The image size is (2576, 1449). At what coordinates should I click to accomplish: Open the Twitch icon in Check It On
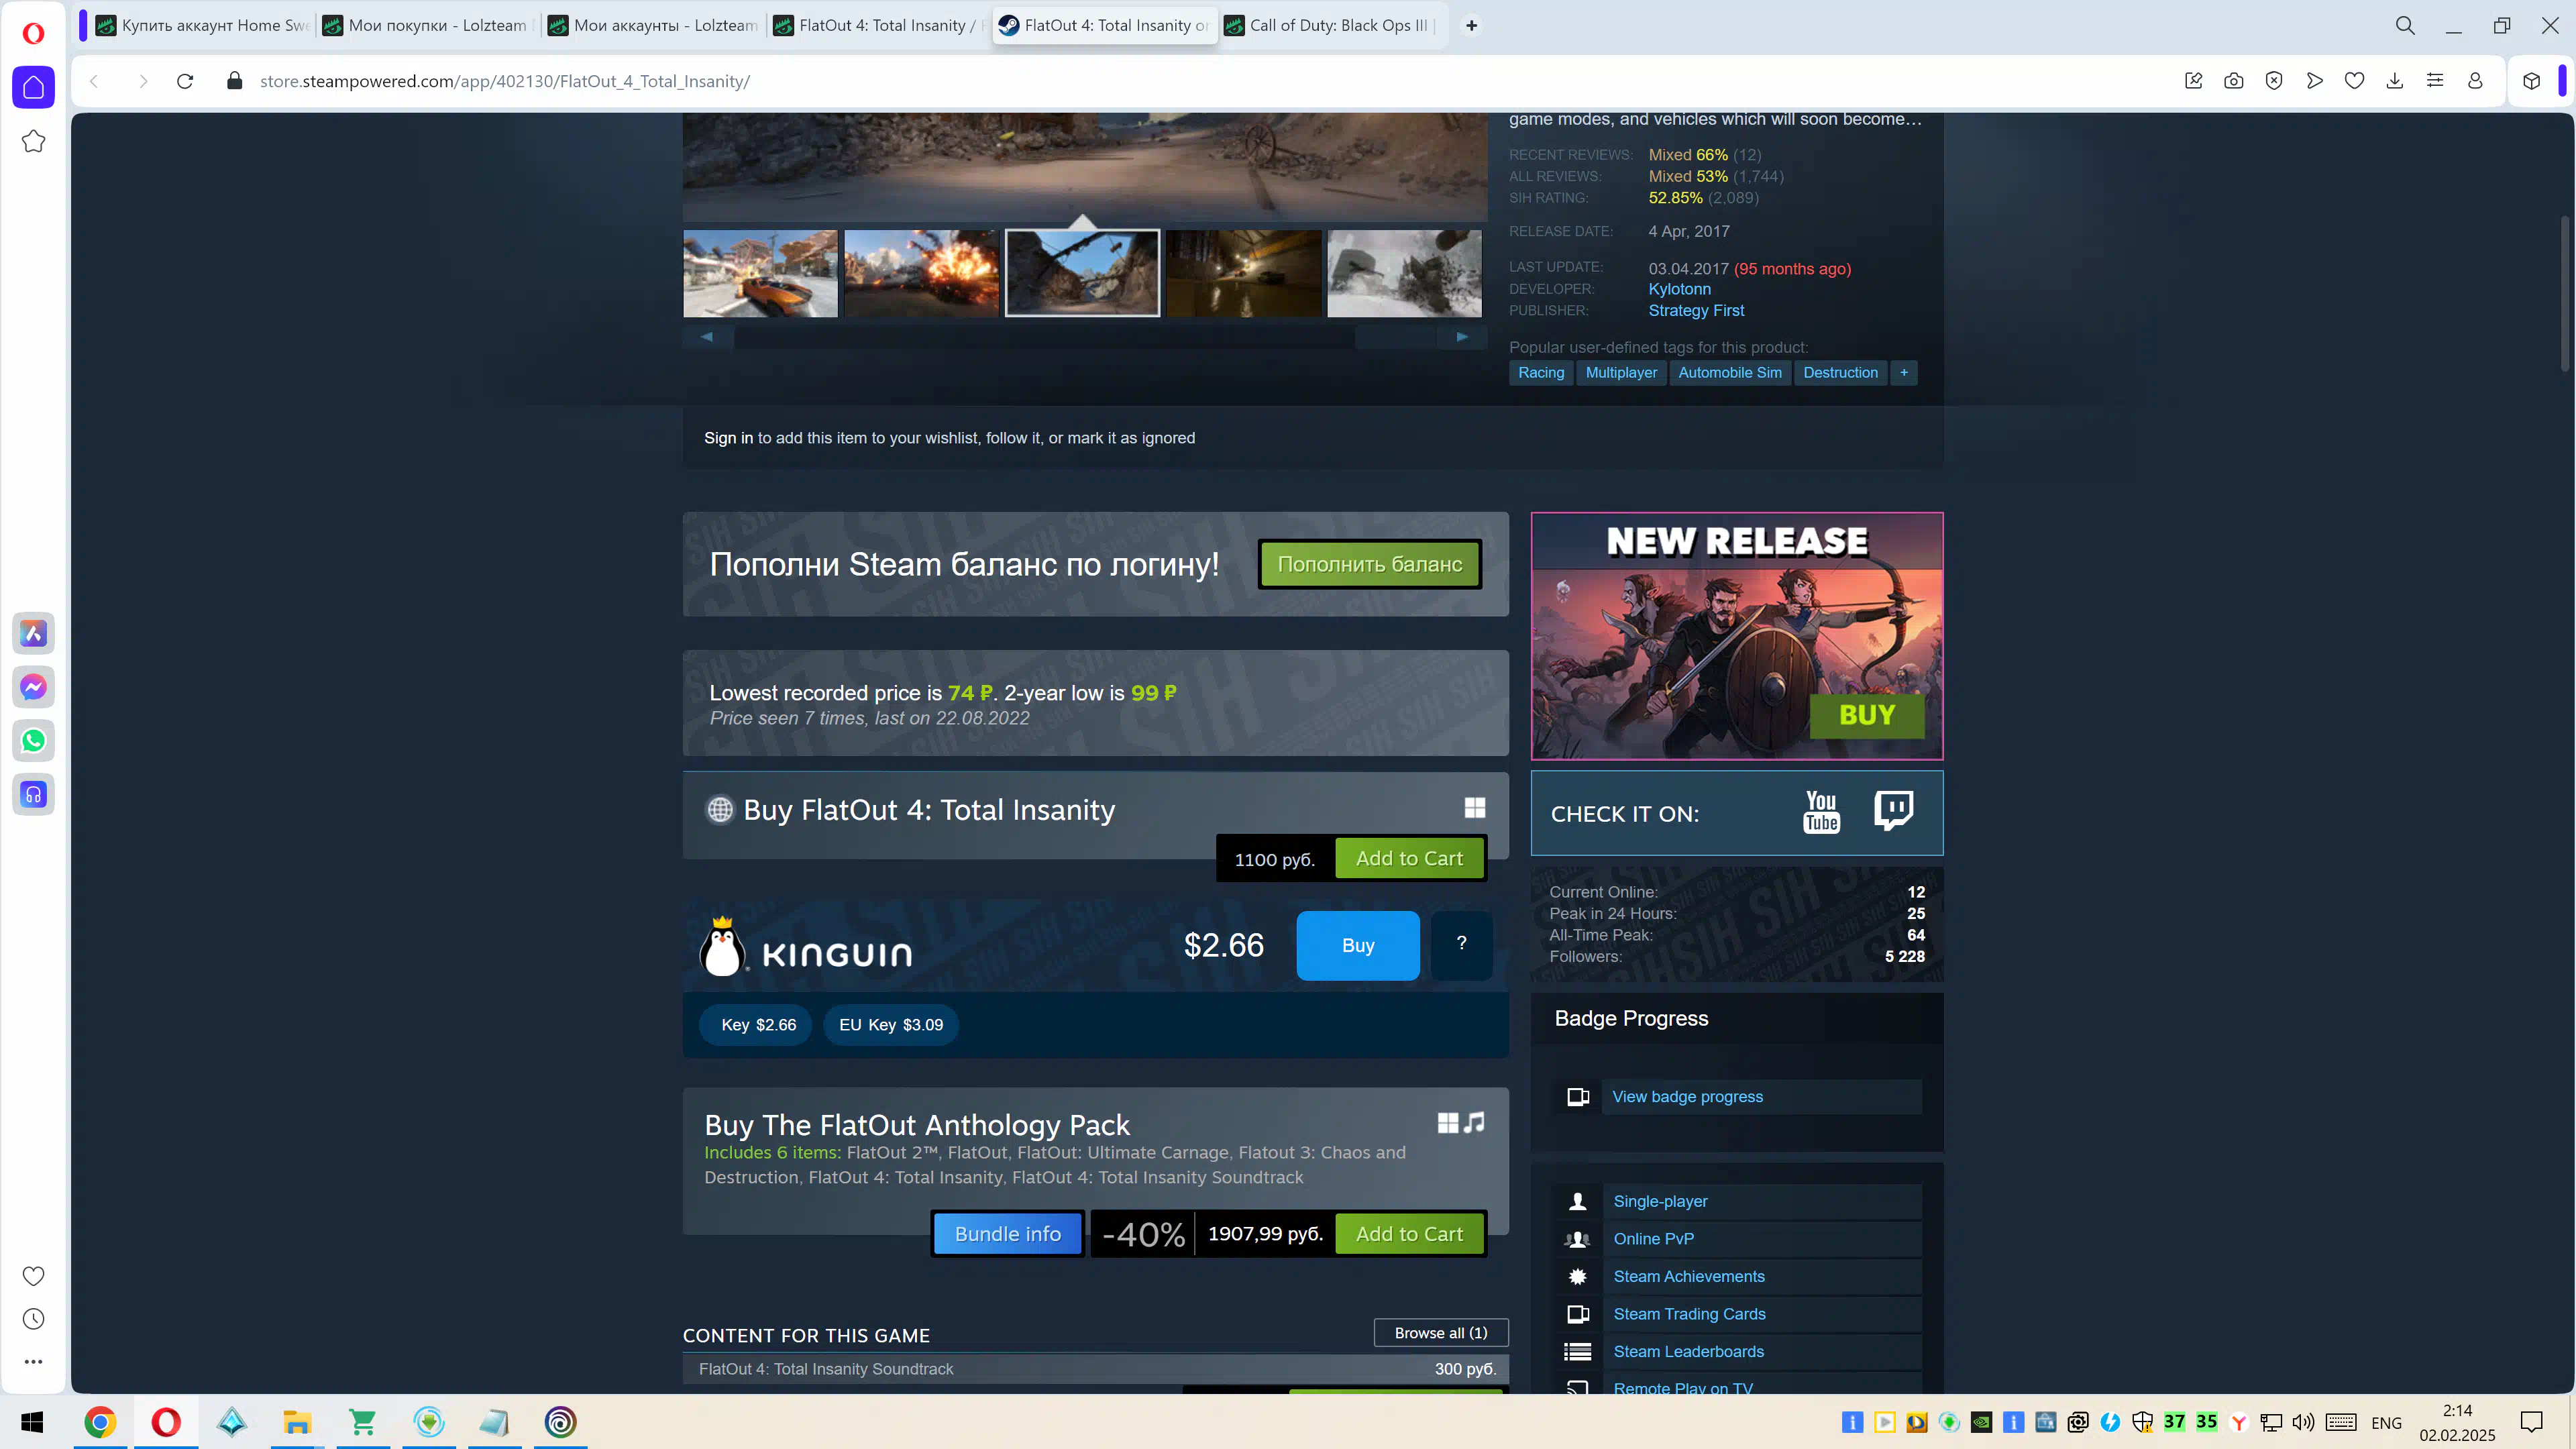[1893, 810]
